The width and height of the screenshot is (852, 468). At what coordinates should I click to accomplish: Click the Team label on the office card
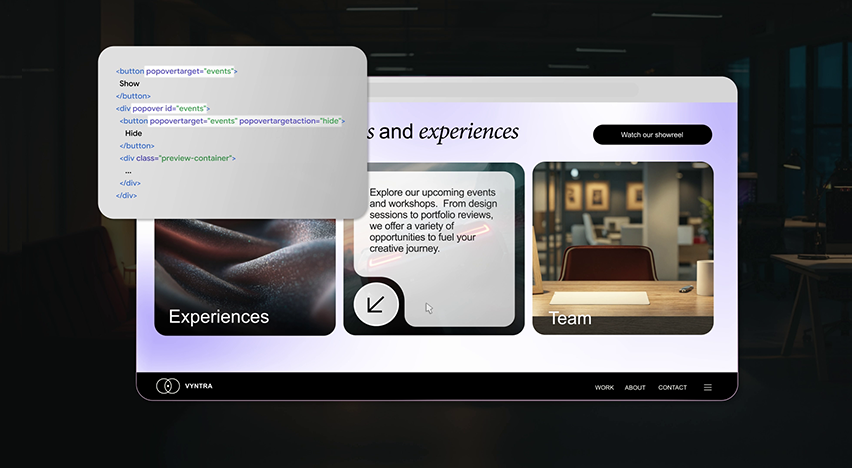pyautogui.click(x=570, y=319)
